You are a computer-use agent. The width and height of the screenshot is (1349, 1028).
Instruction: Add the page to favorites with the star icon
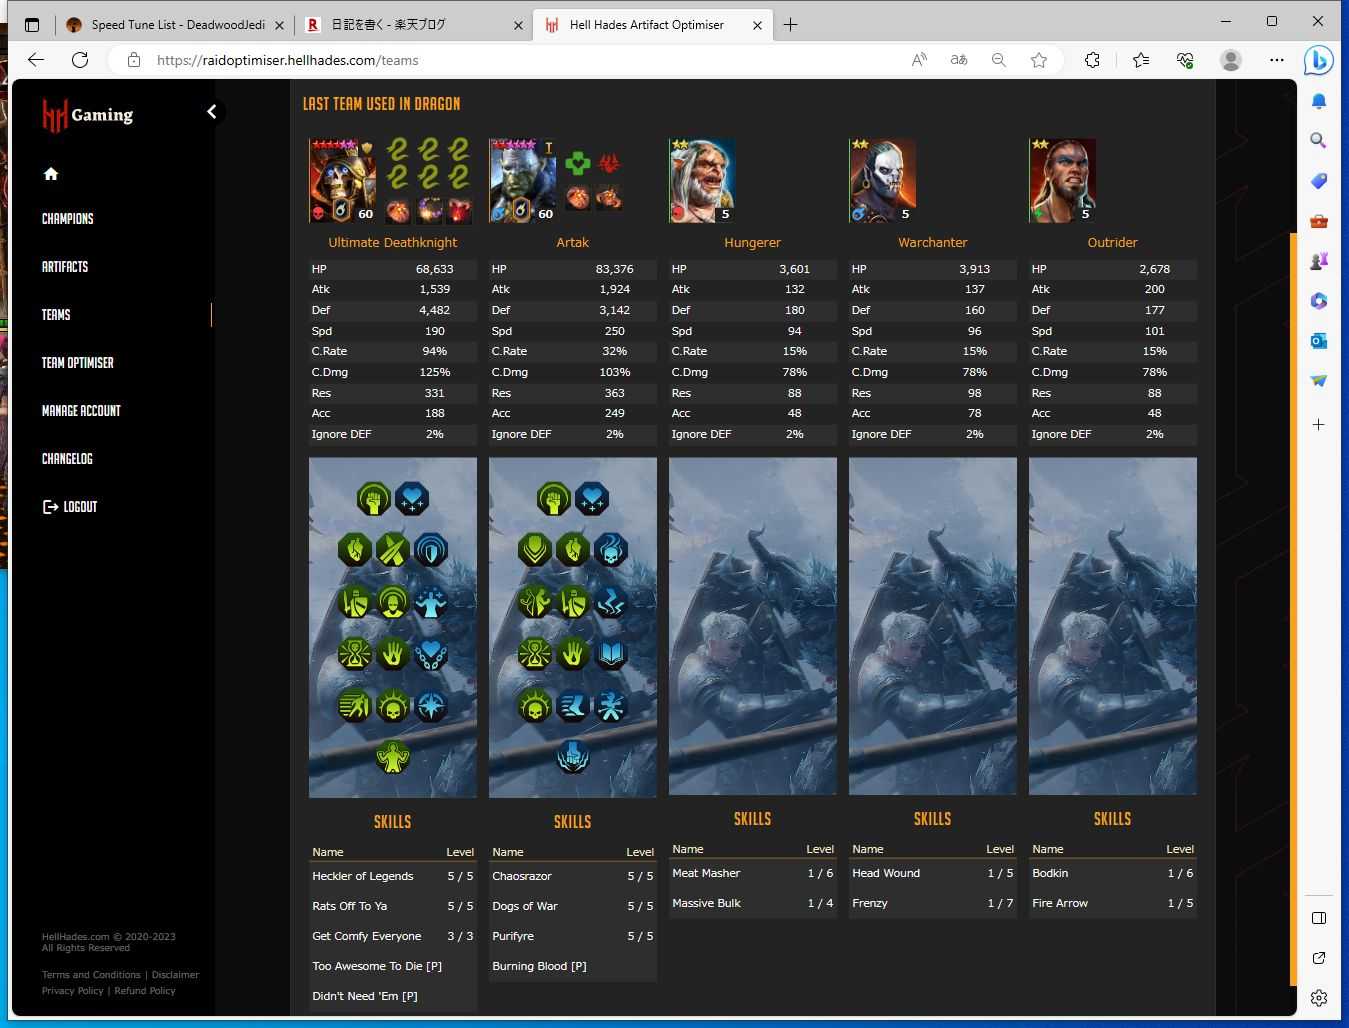tap(1039, 60)
